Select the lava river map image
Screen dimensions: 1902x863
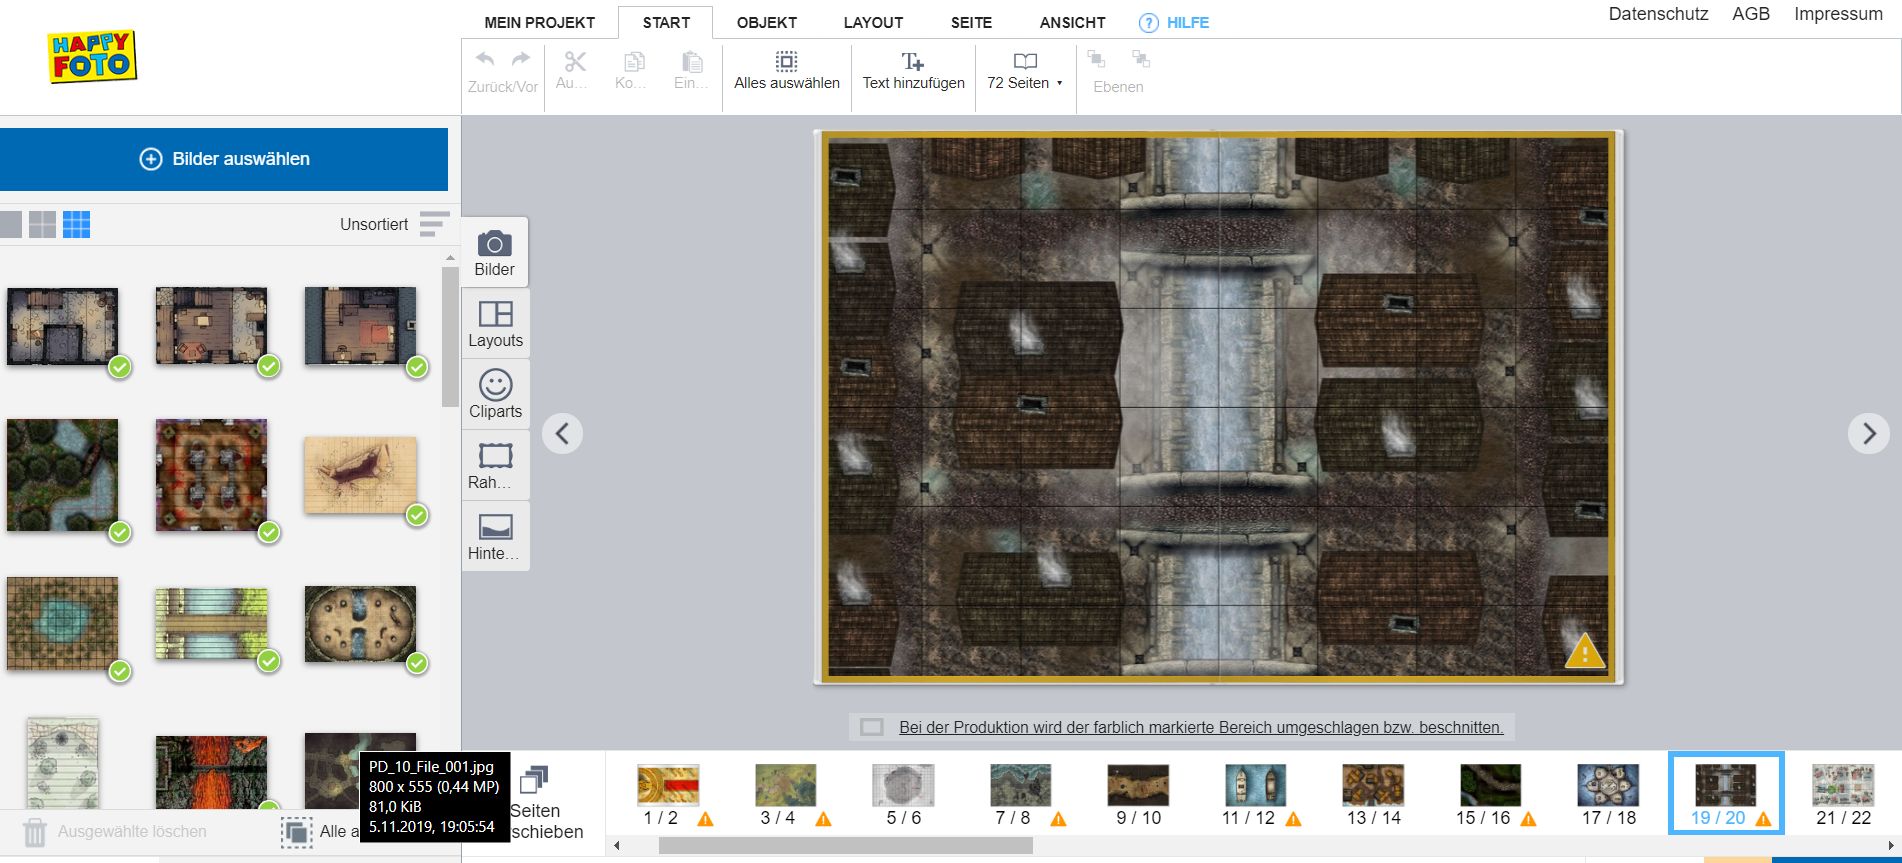[211, 772]
